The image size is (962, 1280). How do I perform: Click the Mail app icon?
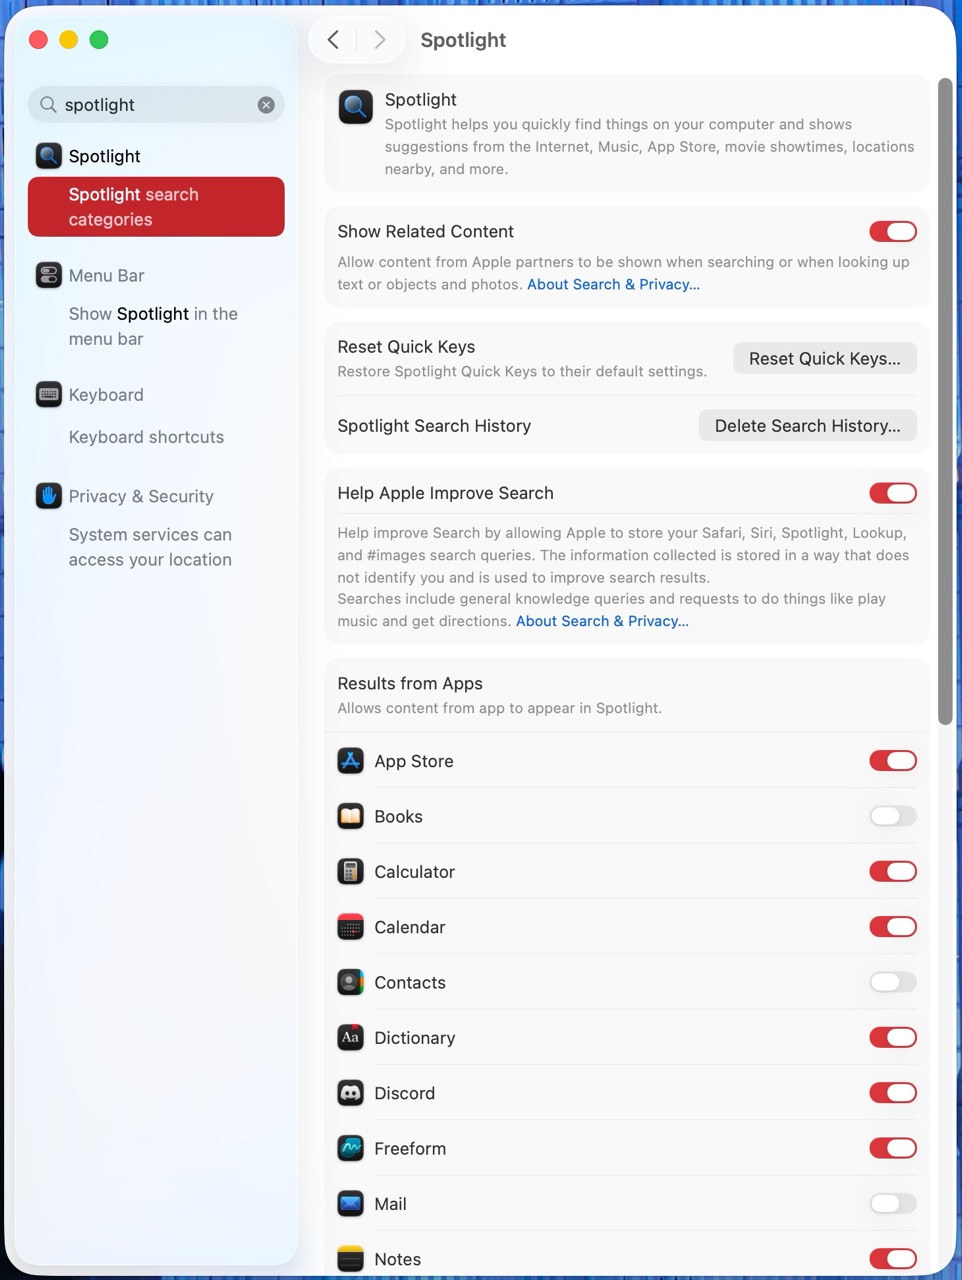[350, 1204]
